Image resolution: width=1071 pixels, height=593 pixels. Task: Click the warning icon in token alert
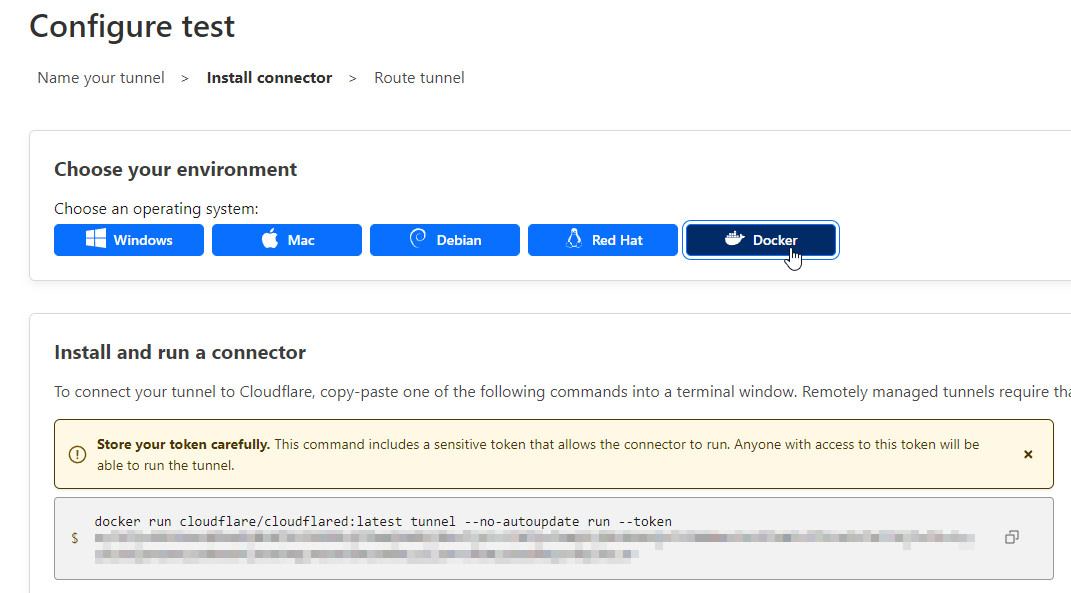click(x=77, y=455)
